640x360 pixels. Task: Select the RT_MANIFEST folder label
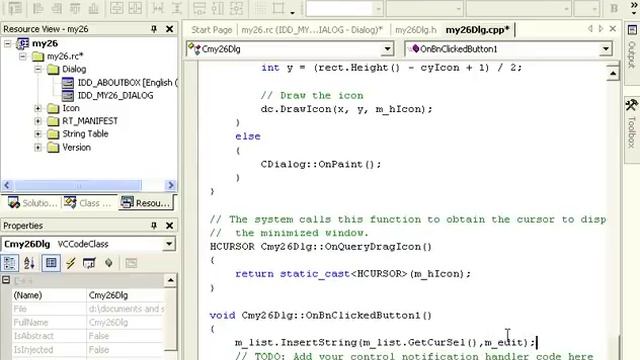pos(90,121)
